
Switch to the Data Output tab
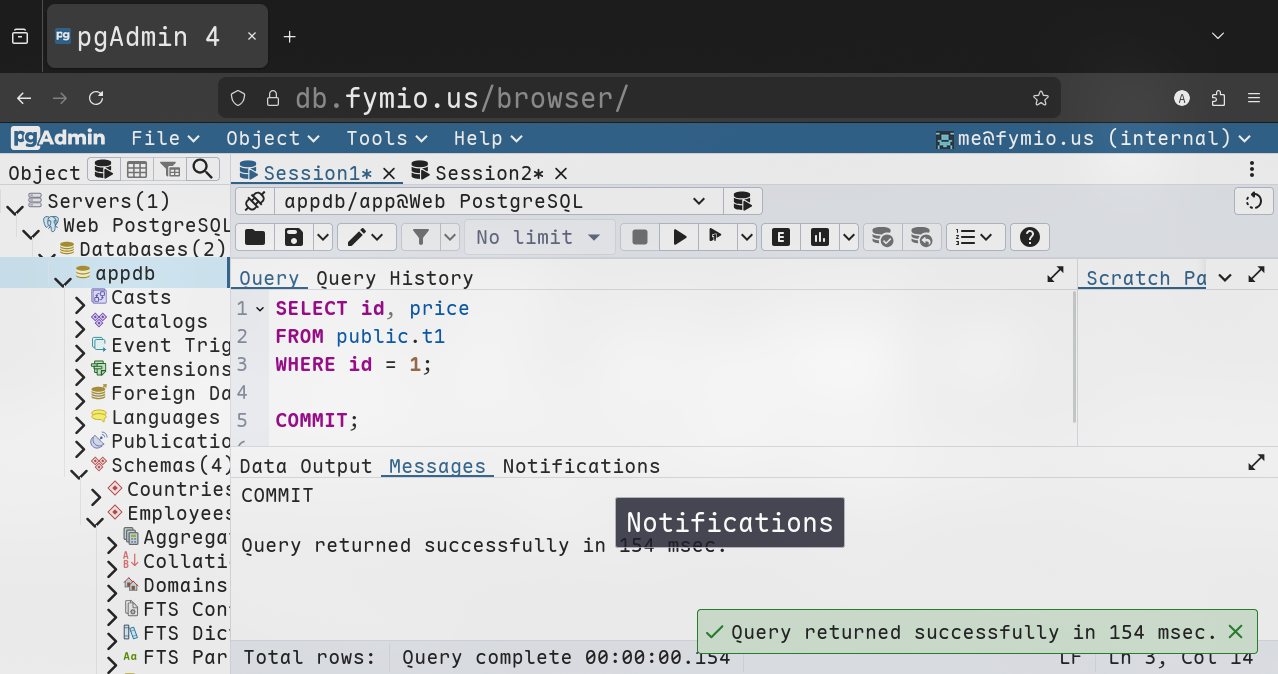(x=306, y=466)
